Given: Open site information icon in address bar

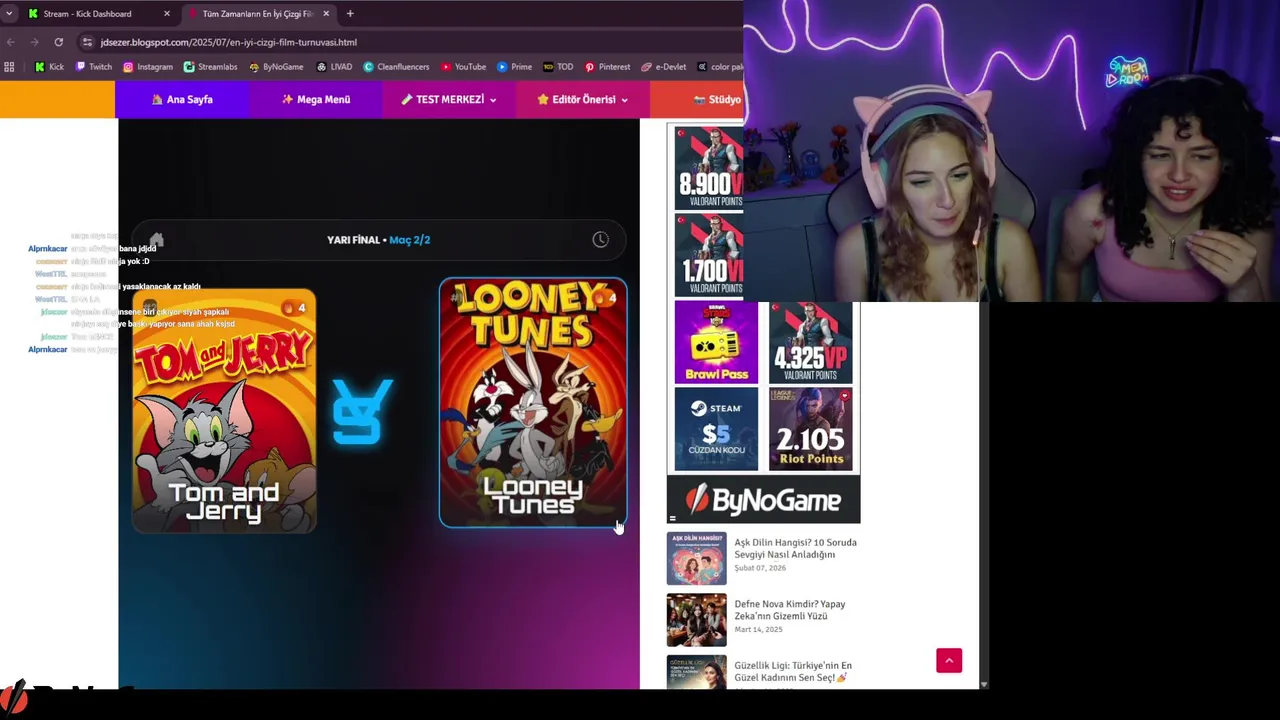Looking at the screenshot, I should coord(88,42).
